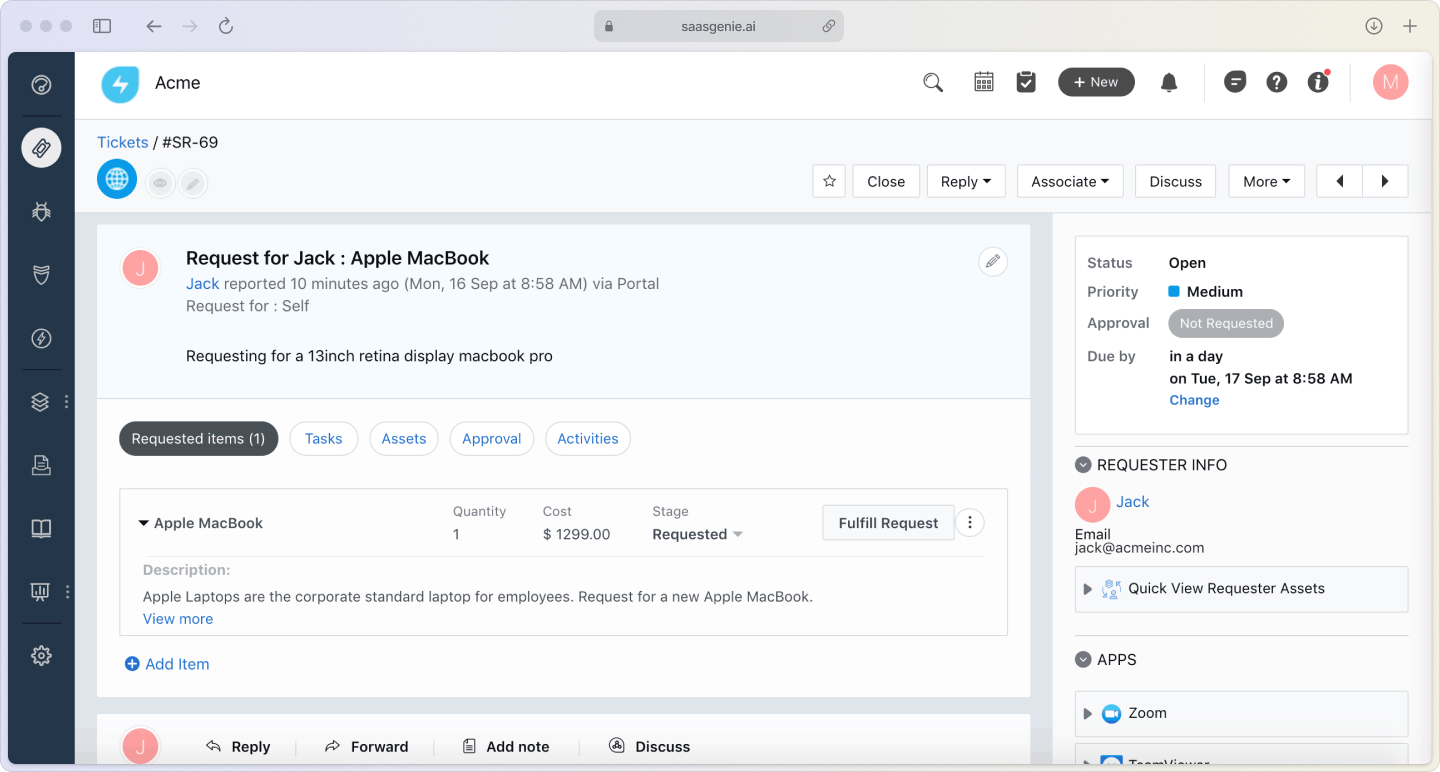
Task: Open the Changes shield icon in sidebar
Action: (x=41, y=275)
